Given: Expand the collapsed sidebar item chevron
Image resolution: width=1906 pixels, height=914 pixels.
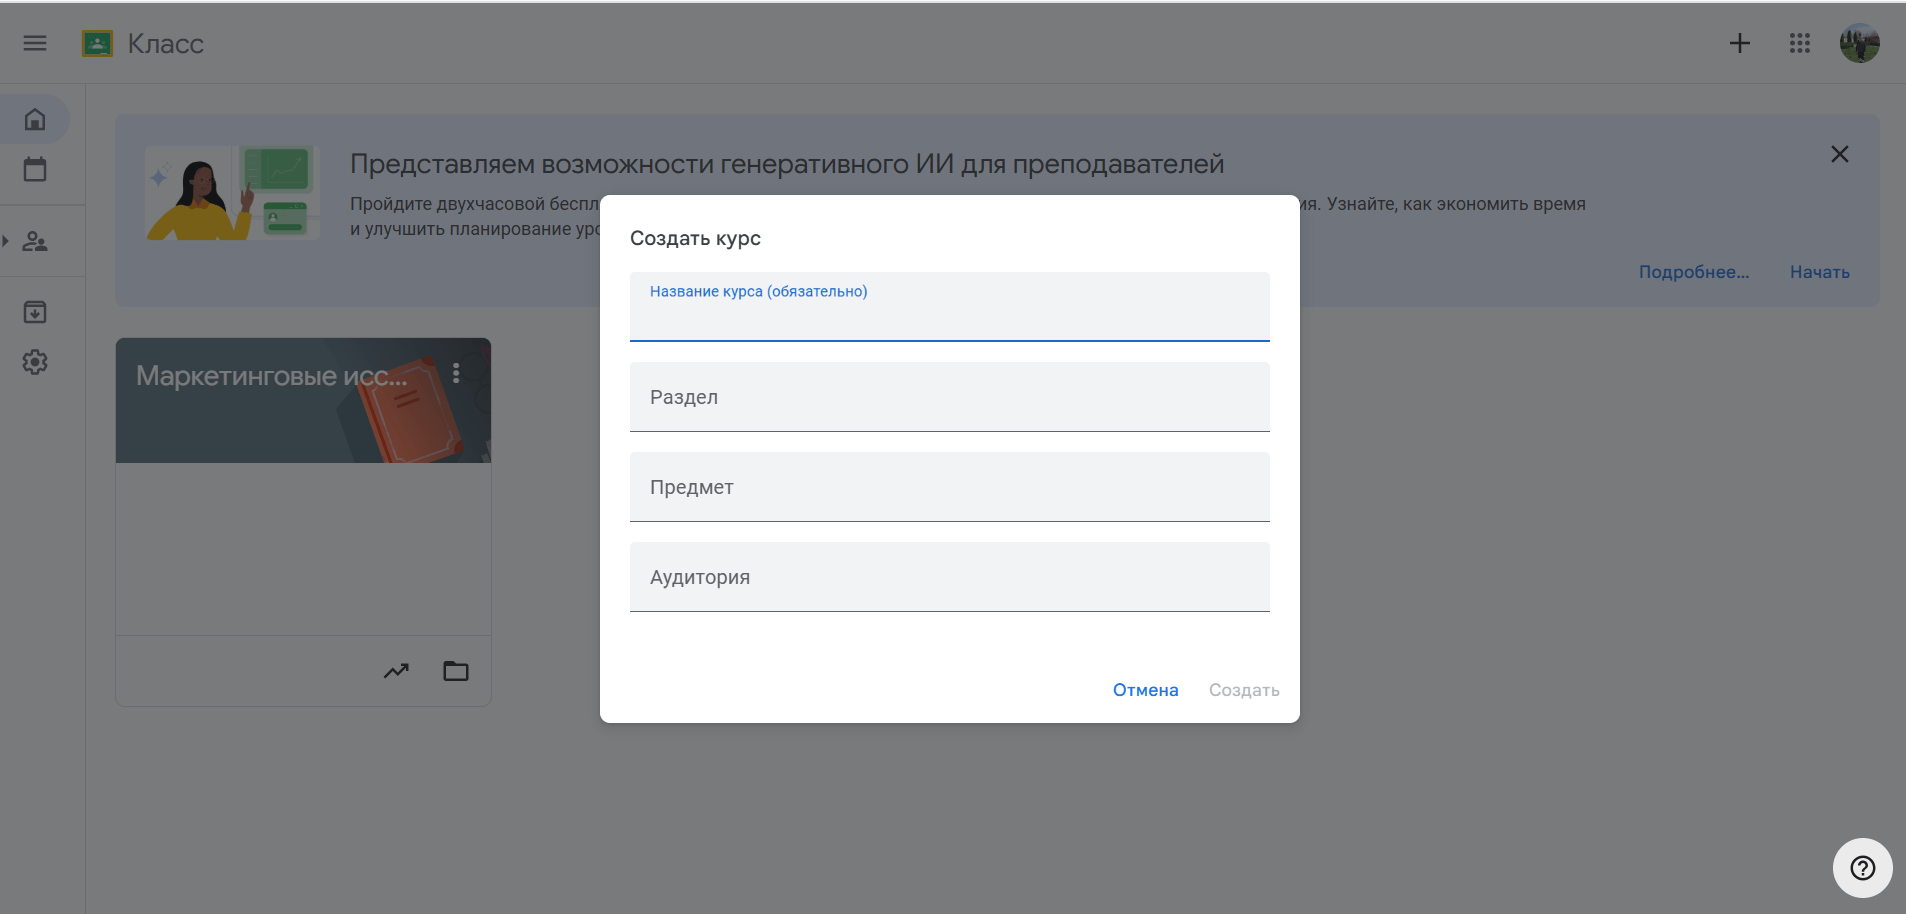Looking at the screenshot, I should 7,241.
